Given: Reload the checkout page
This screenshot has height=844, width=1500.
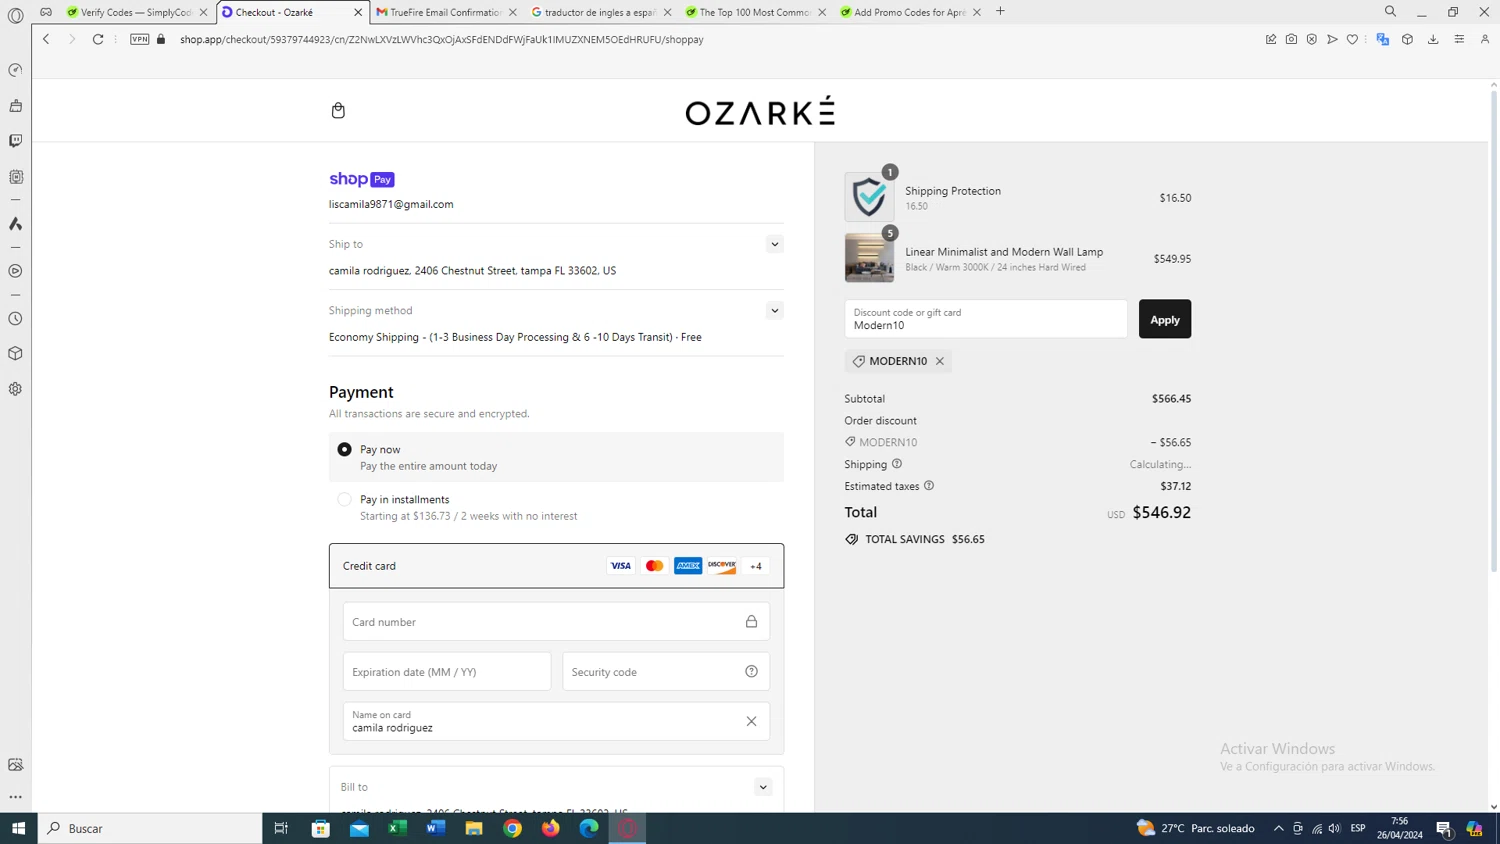Looking at the screenshot, I should coord(98,39).
